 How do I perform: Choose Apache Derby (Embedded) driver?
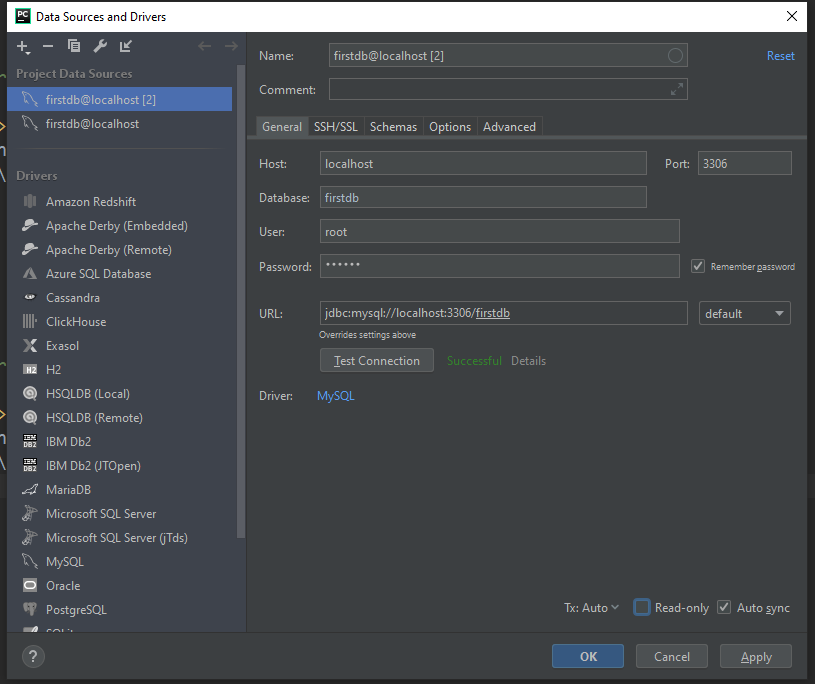click(x=120, y=226)
